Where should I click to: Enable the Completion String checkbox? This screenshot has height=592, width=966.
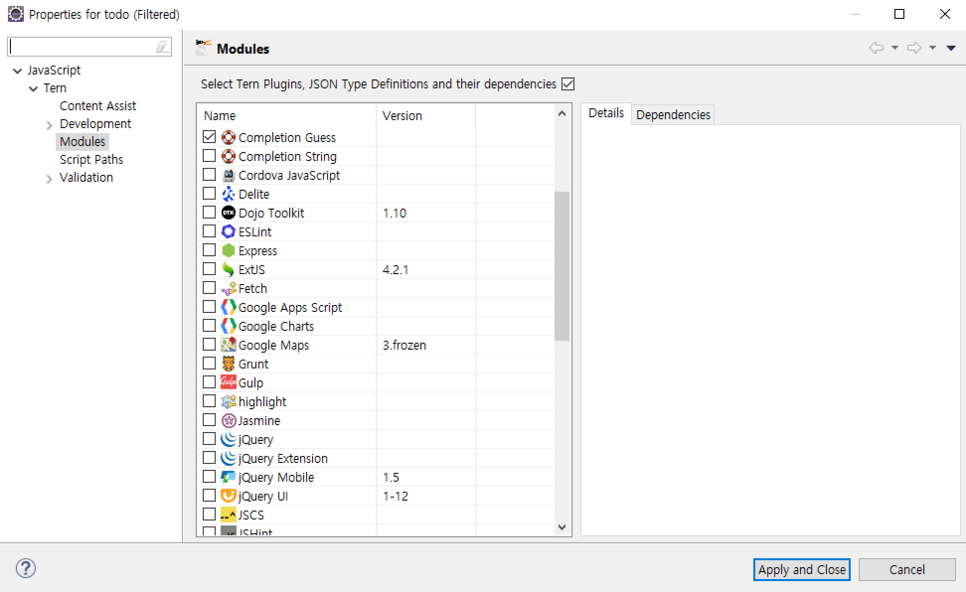click(x=209, y=155)
